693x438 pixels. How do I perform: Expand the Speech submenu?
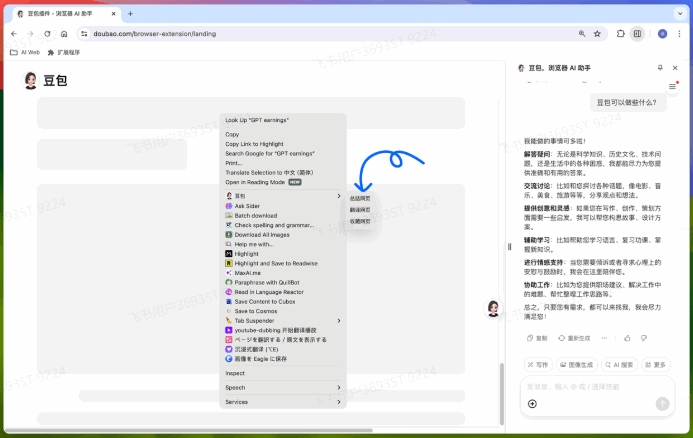click(x=283, y=388)
